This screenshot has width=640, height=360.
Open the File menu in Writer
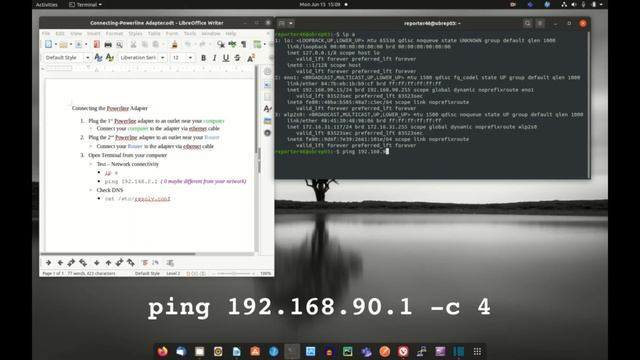pos(46,33)
